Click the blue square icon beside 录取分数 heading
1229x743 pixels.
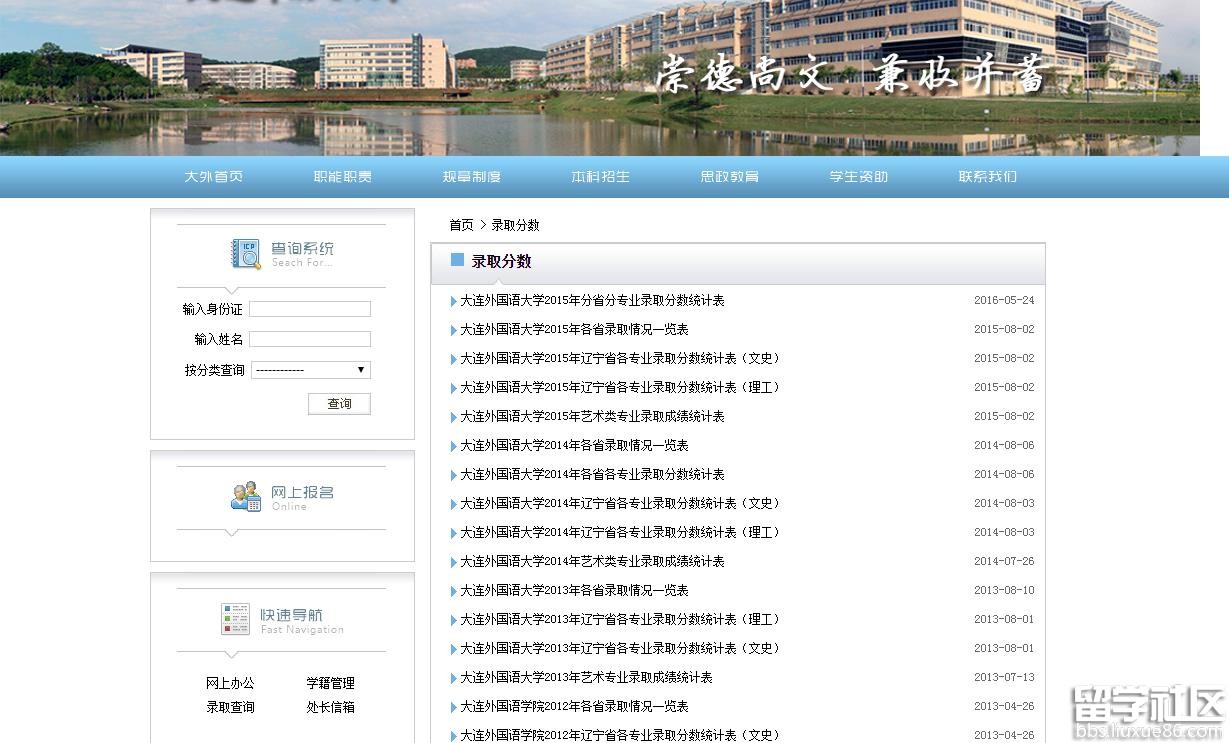pyautogui.click(x=457, y=260)
